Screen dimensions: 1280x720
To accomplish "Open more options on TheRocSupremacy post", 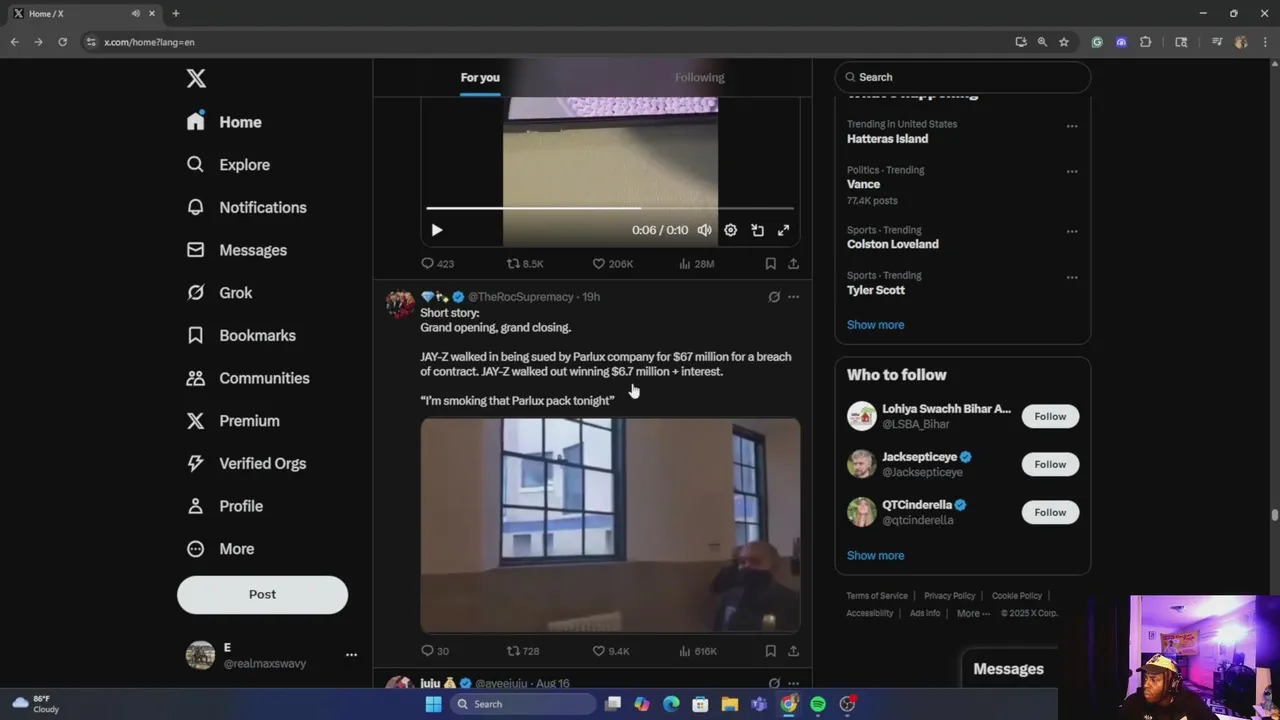I will click(x=793, y=297).
